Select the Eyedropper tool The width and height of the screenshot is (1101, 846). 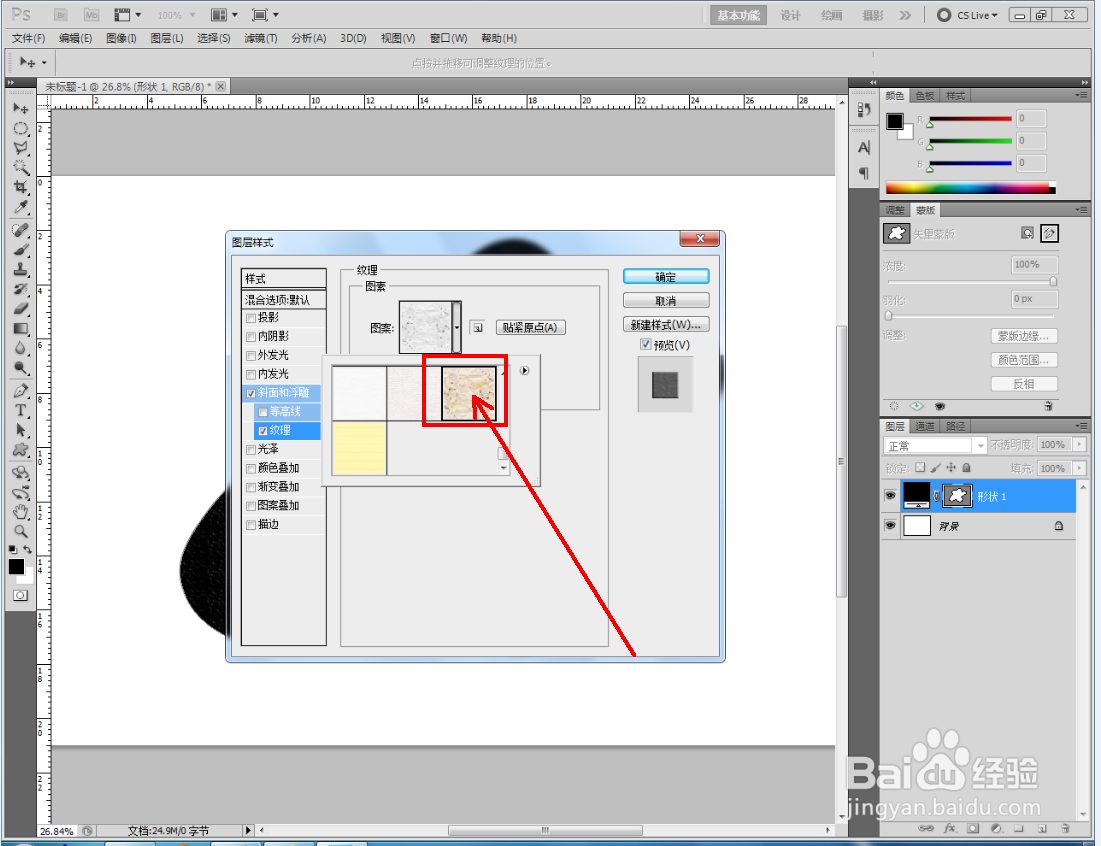tap(20, 207)
